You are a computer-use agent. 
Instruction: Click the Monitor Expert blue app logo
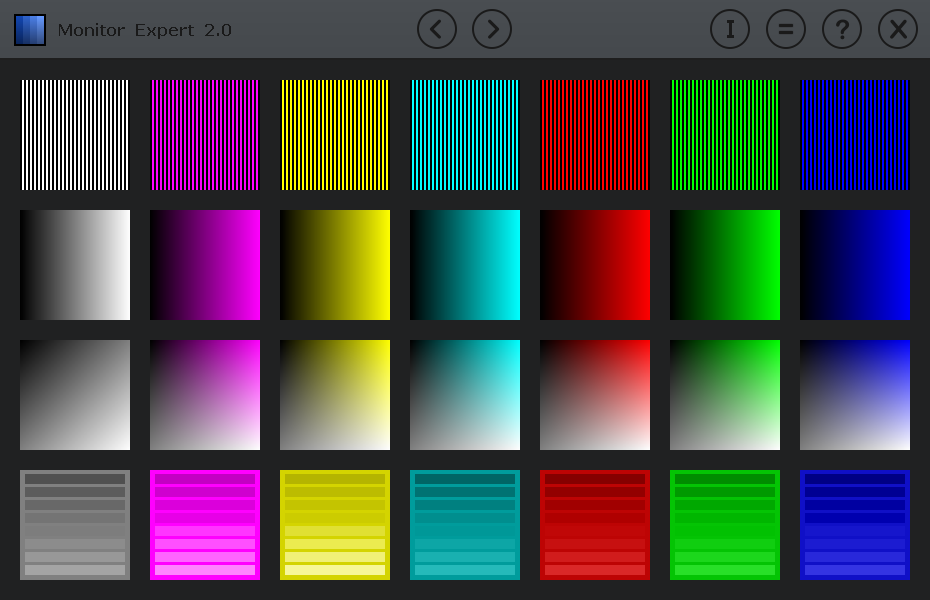point(30,30)
